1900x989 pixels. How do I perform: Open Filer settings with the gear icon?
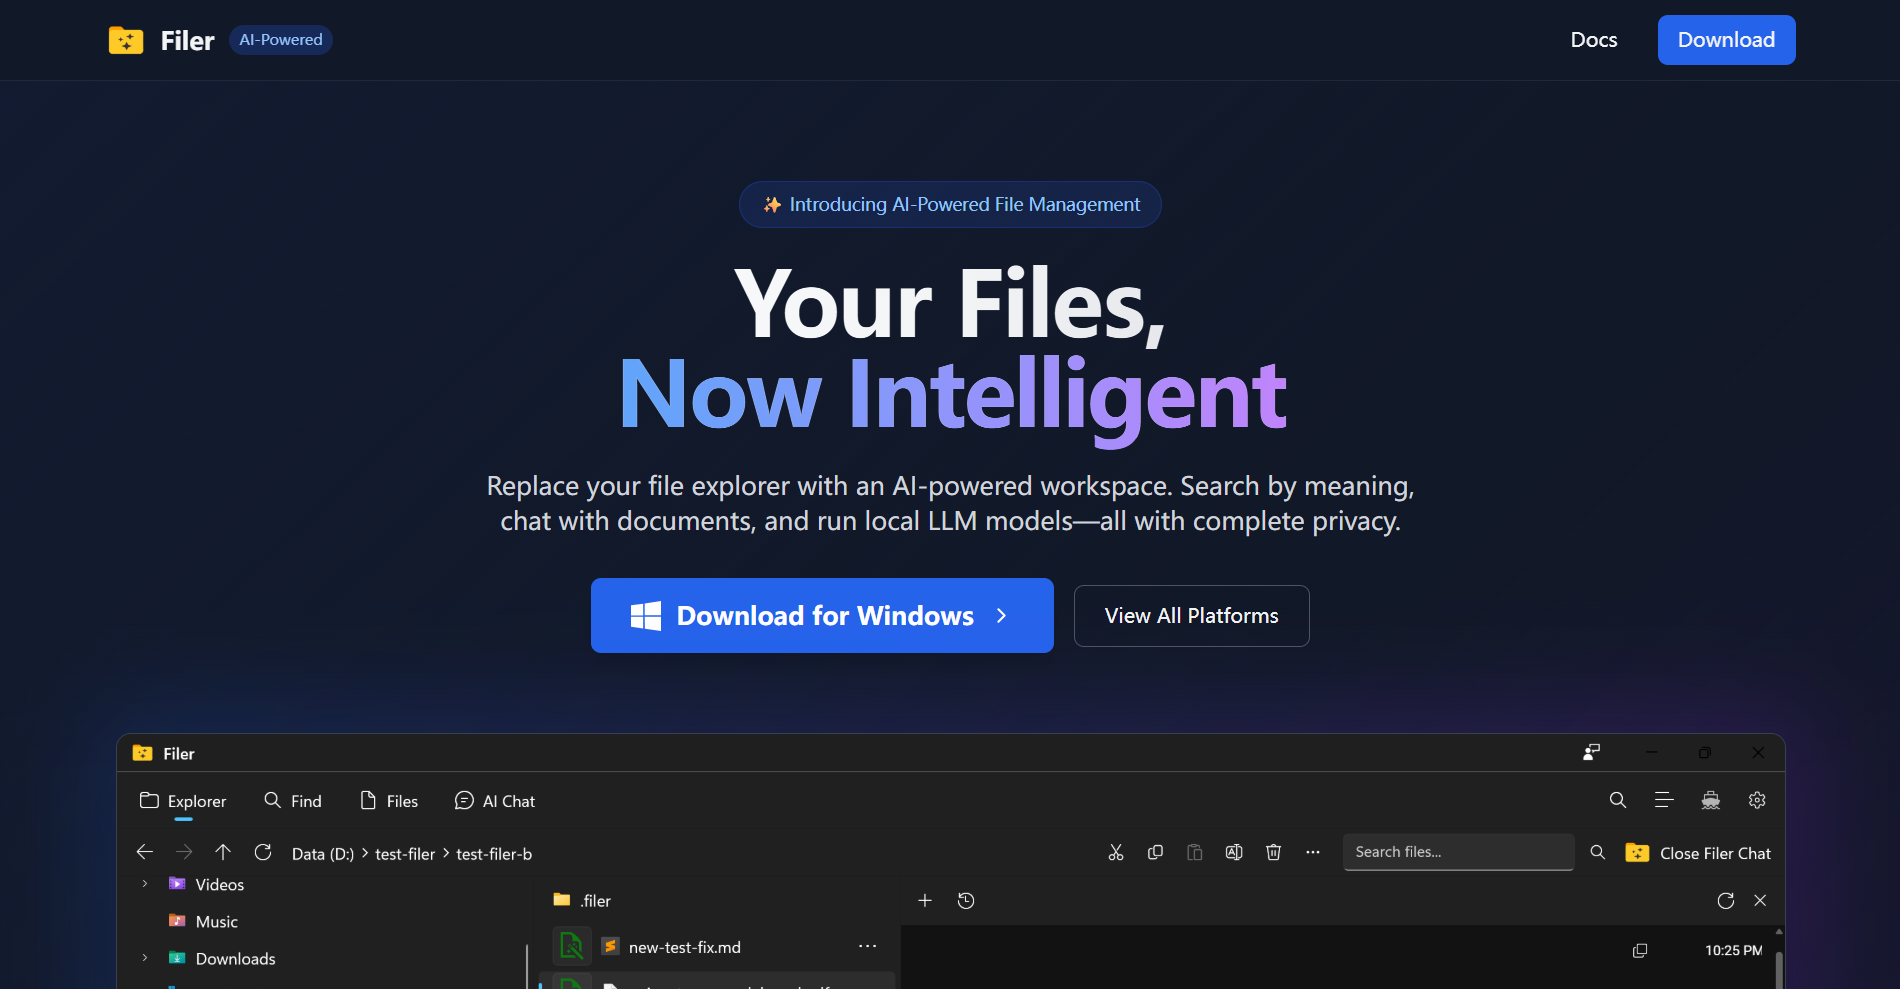tap(1757, 800)
